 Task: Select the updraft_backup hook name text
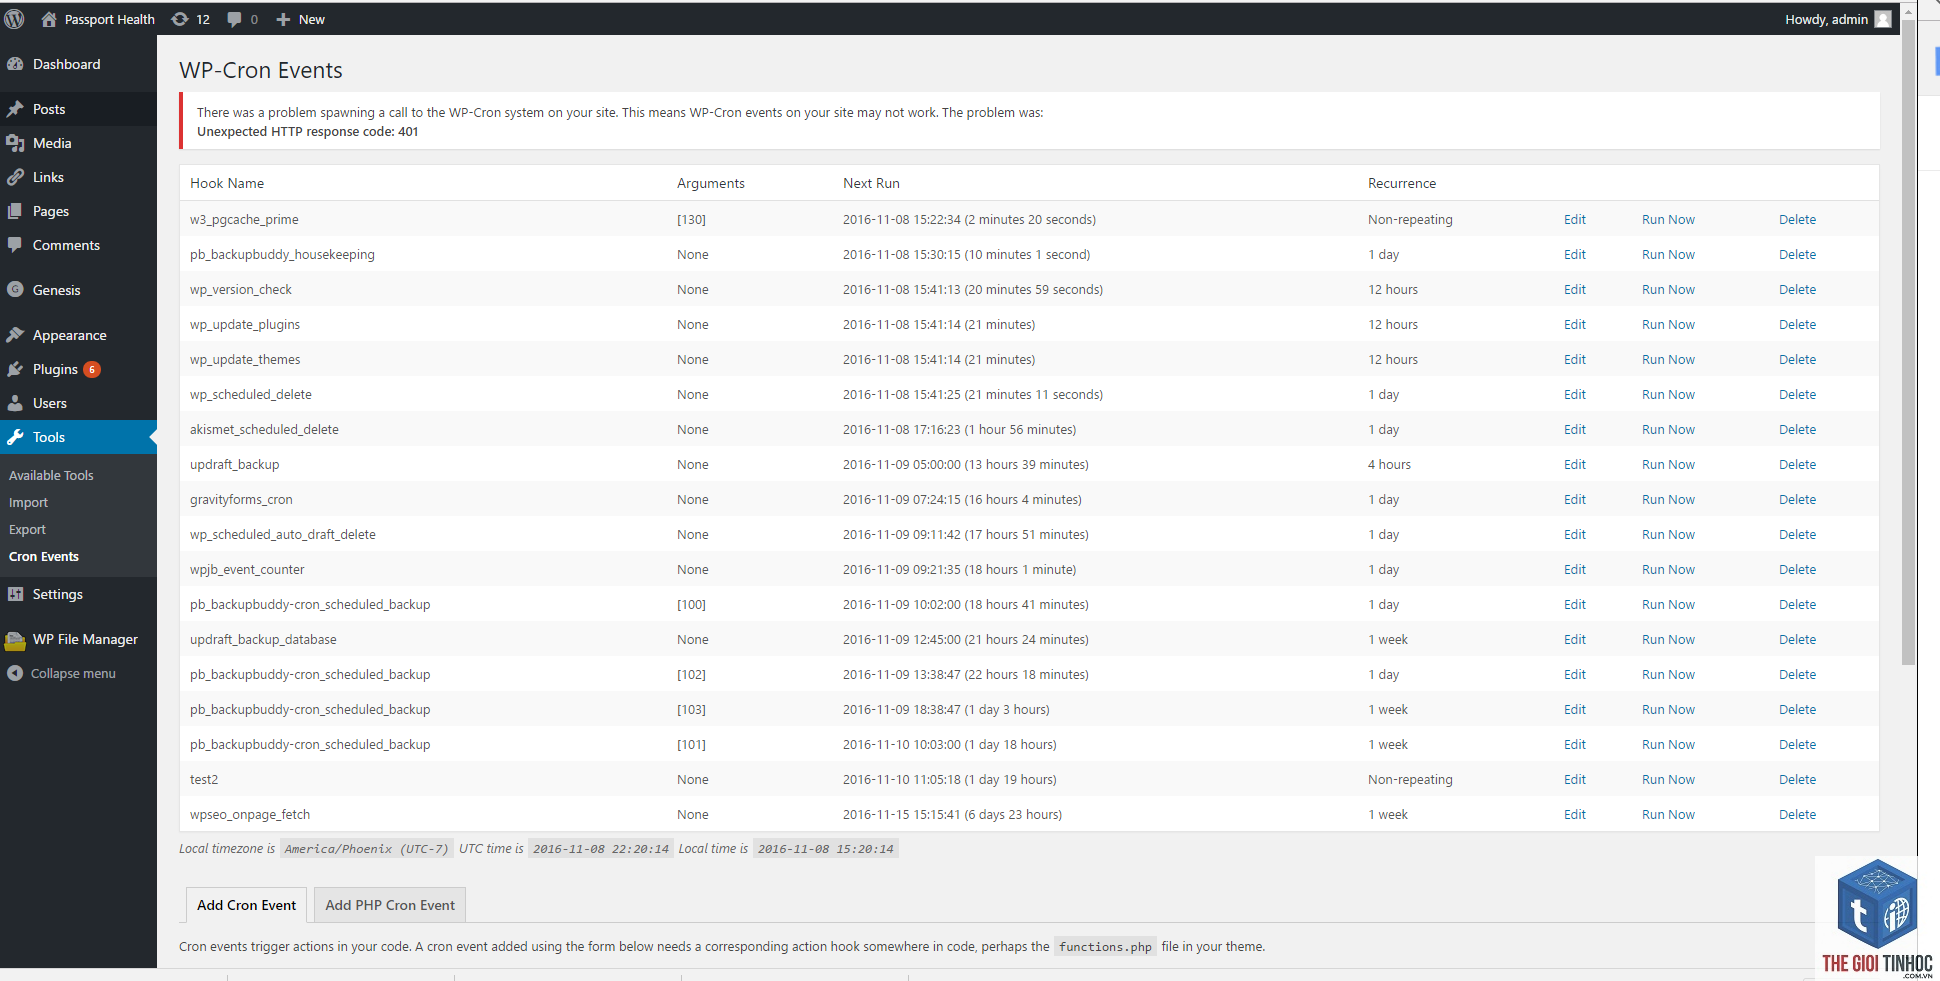(x=235, y=464)
